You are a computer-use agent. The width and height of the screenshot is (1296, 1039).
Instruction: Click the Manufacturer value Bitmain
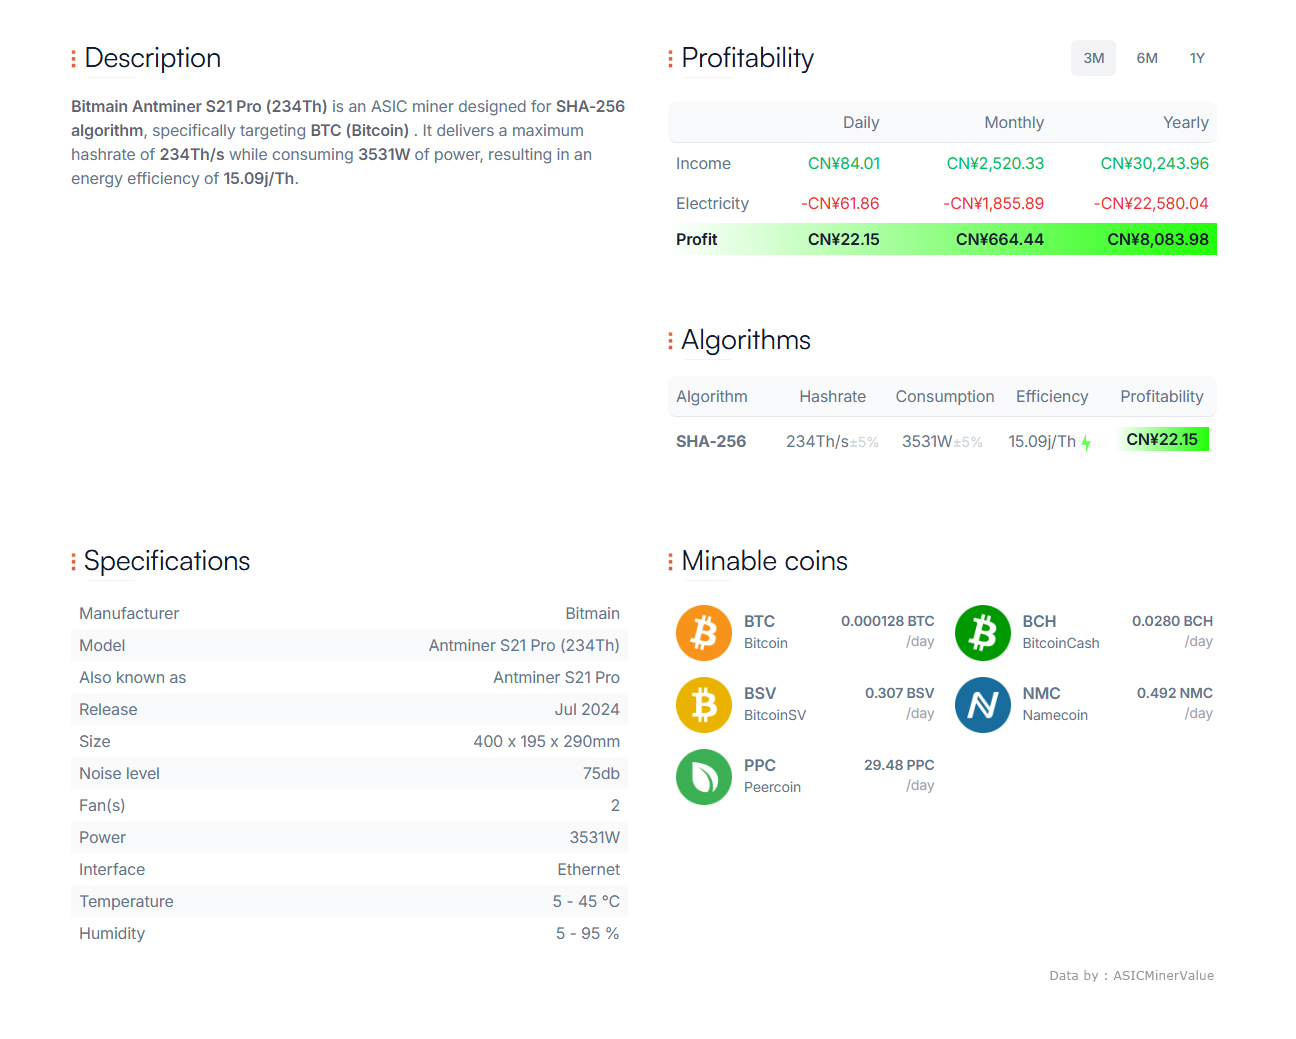click(592, 613)
